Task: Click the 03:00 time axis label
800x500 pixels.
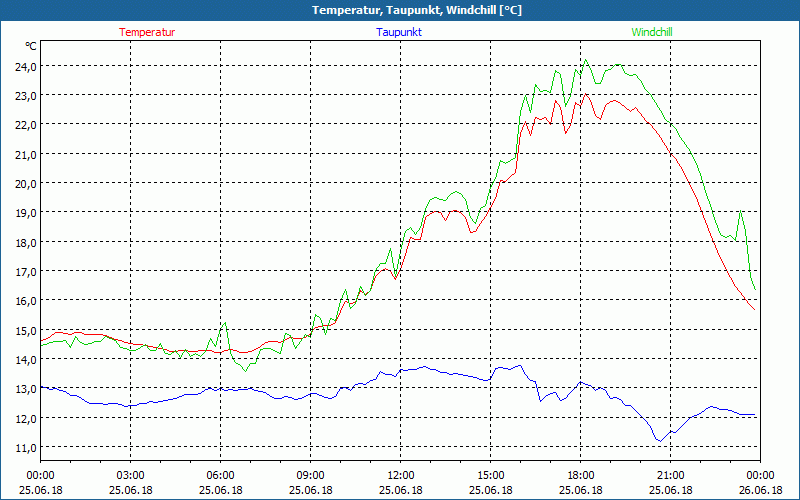Action: (x=131, y=476)
